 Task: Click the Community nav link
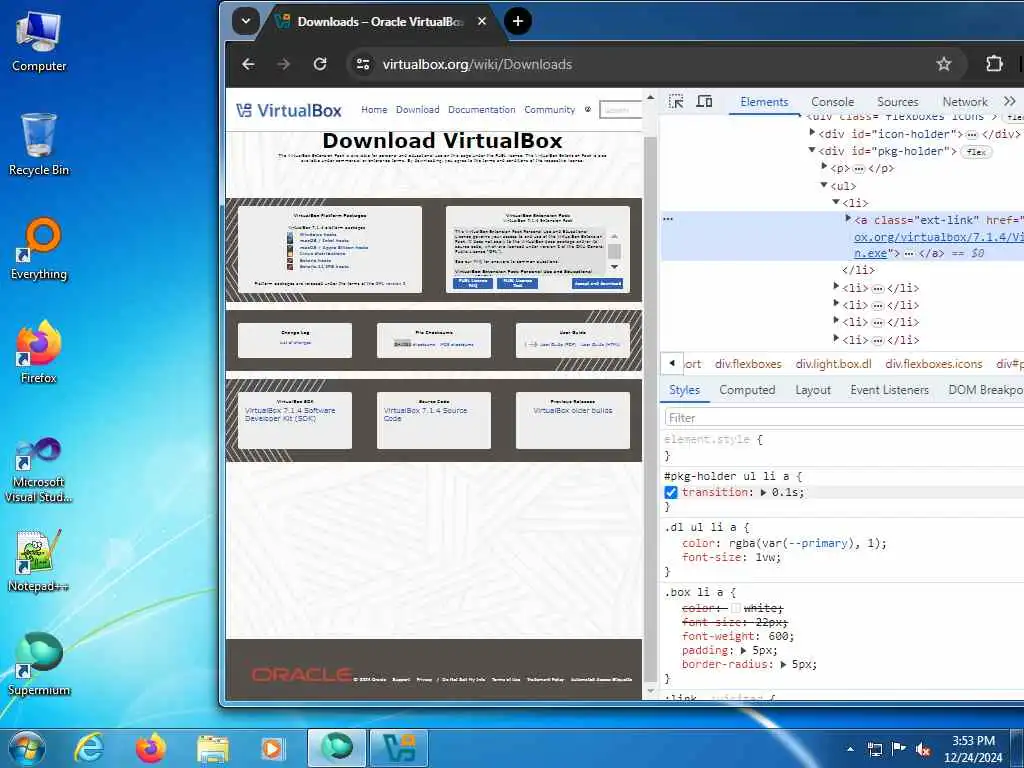549,110
